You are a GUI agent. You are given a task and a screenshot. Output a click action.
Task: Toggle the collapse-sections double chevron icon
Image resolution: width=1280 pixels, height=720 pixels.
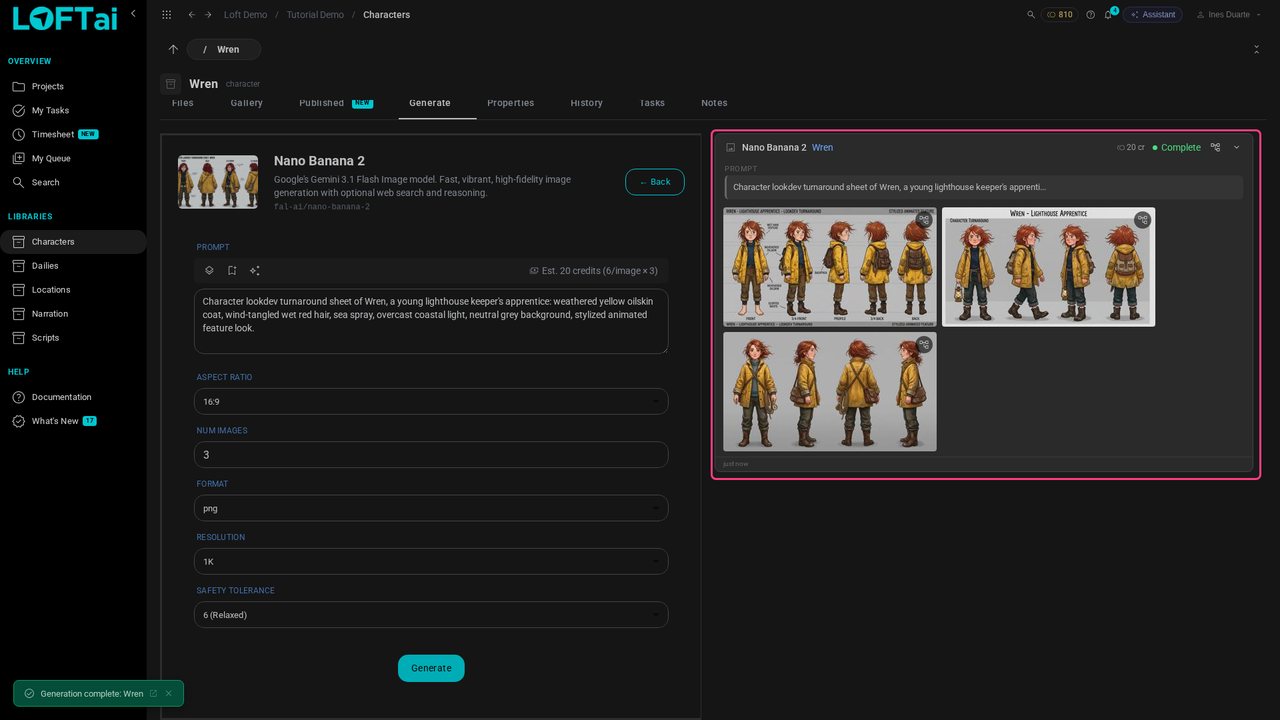(1256, 49)
